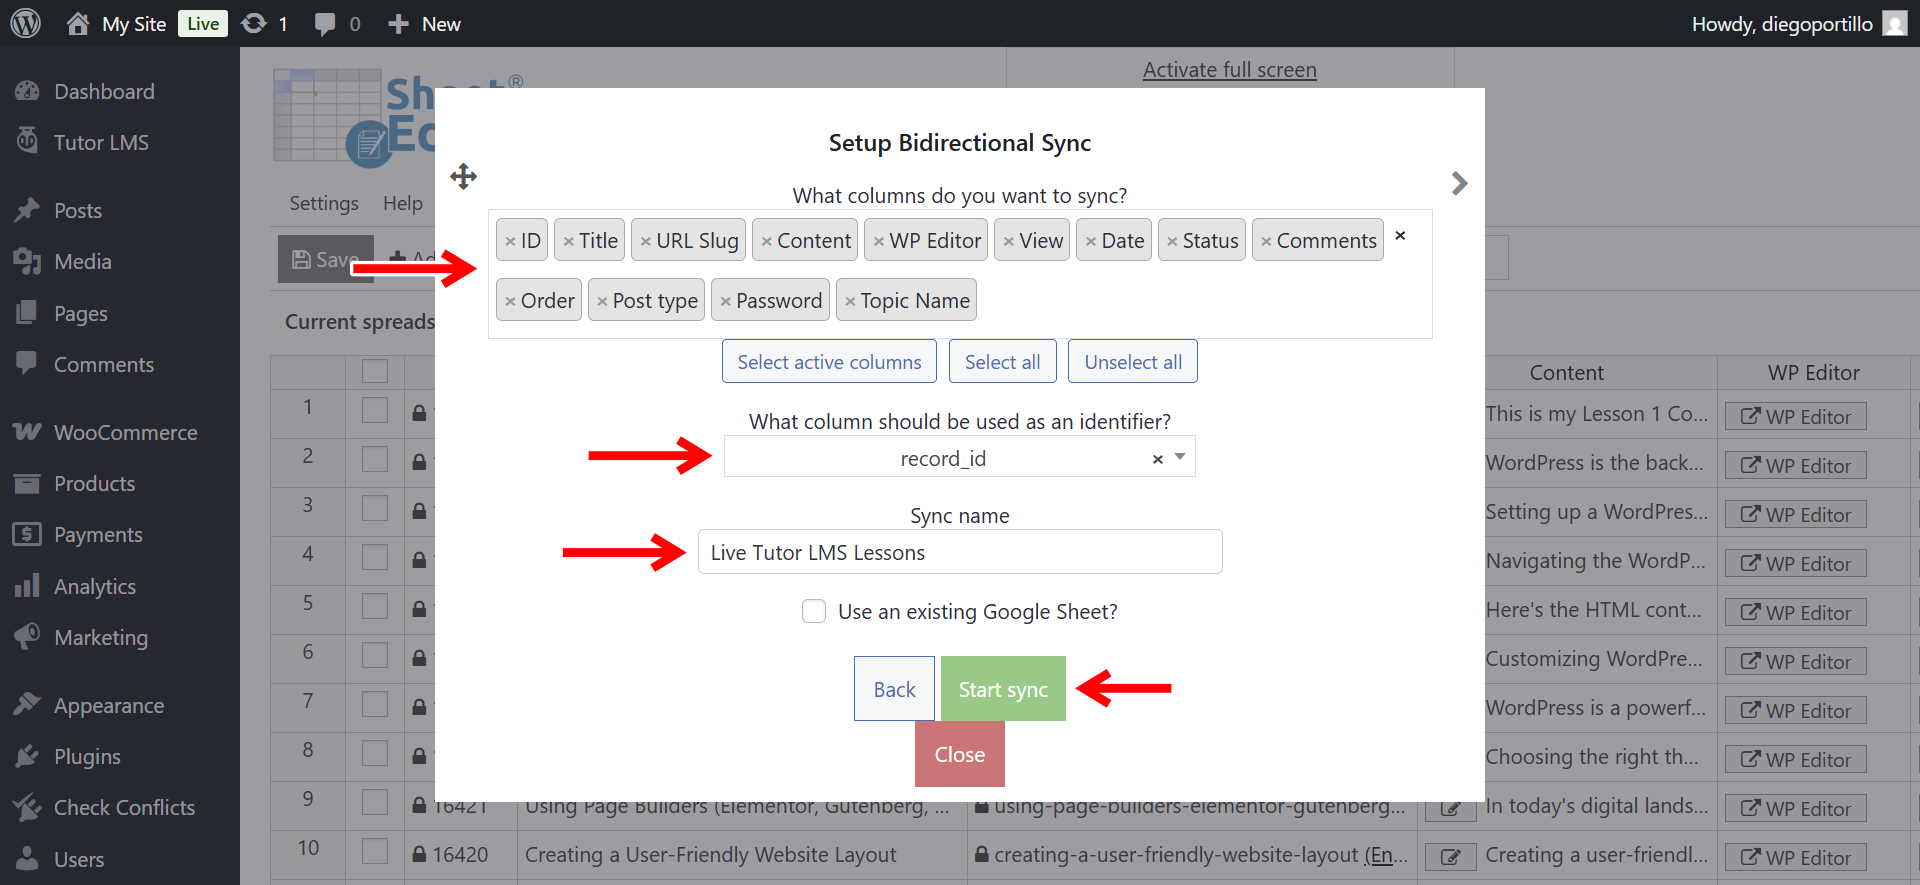
Task: Click the Save button in toolbar
Action: click(326, 259)
